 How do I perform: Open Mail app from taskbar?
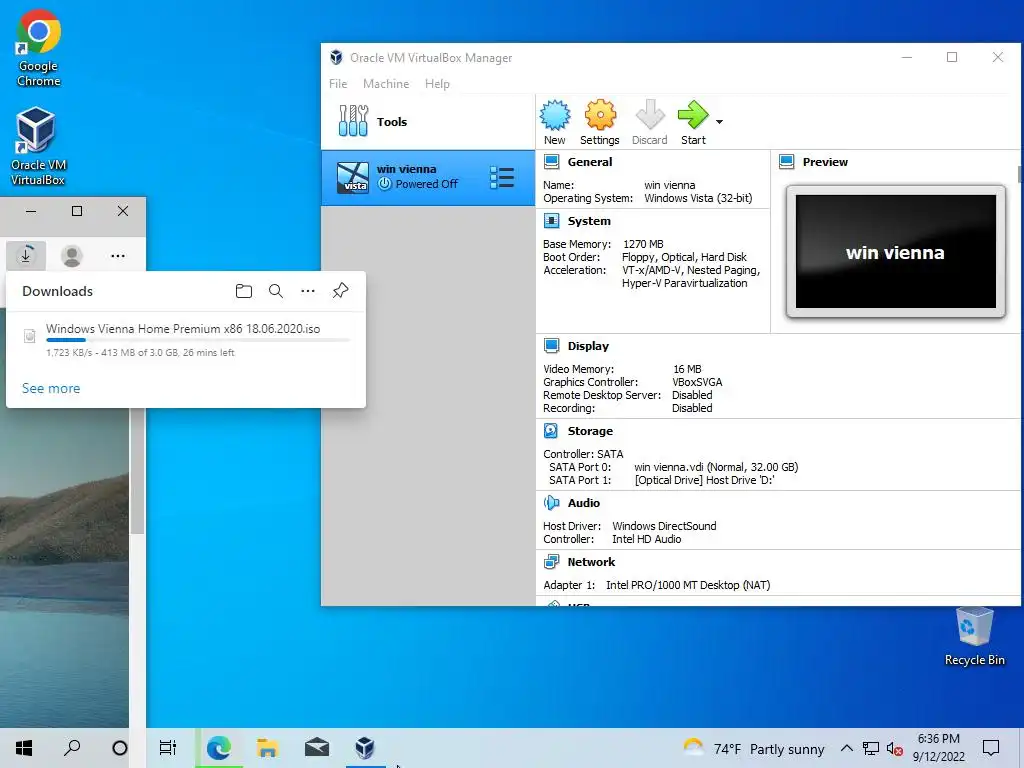pyautogui.click(x=317, y=748)
